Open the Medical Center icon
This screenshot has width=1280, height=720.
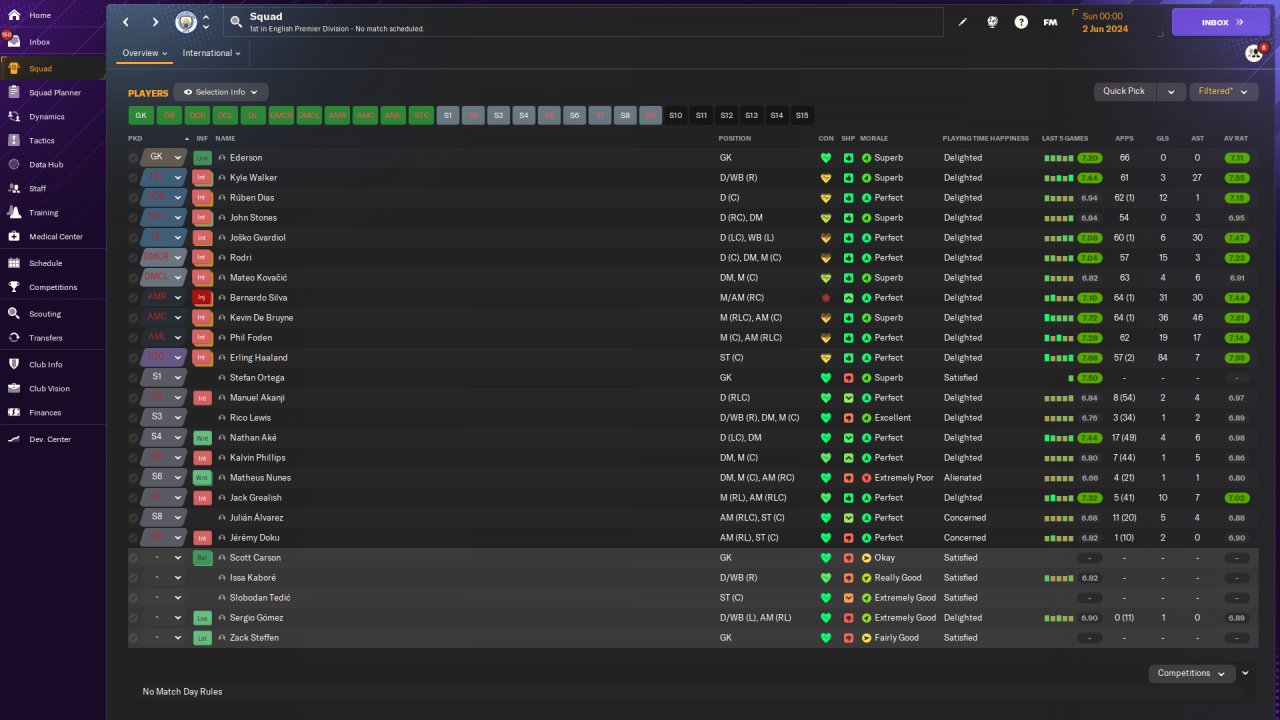click(x=14, y=236)
